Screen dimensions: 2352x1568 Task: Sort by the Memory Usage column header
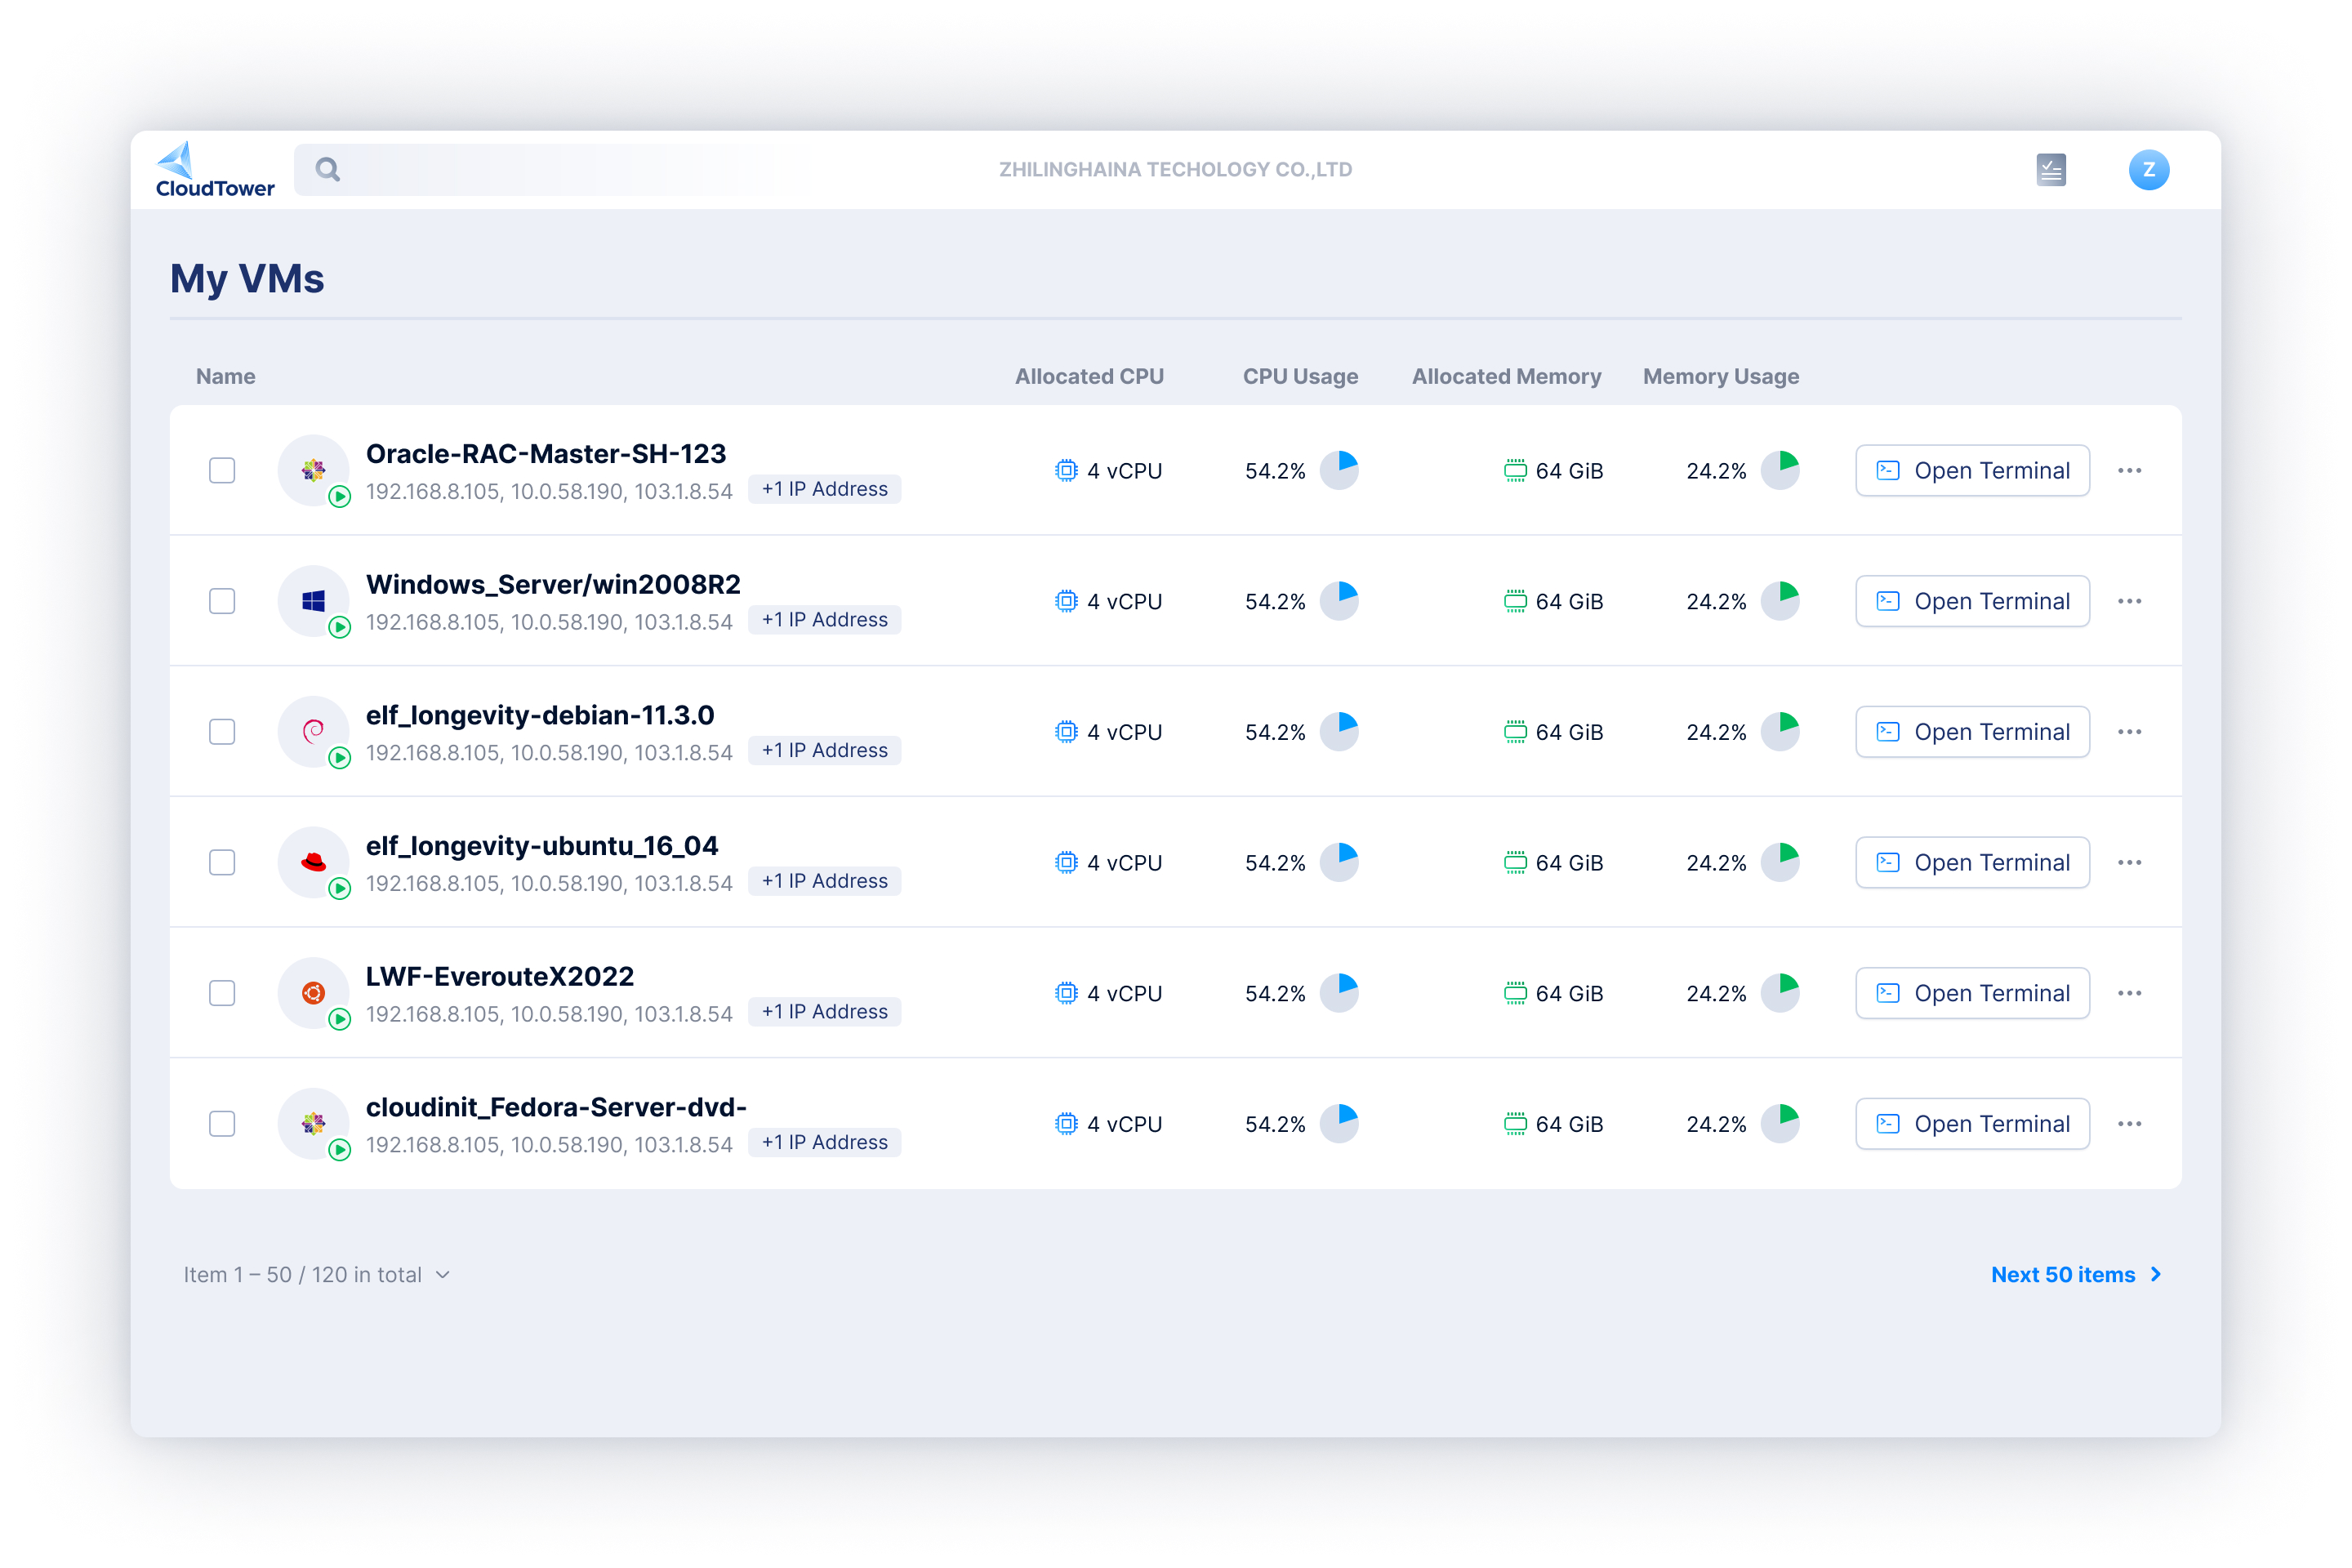pos(1721,376)
